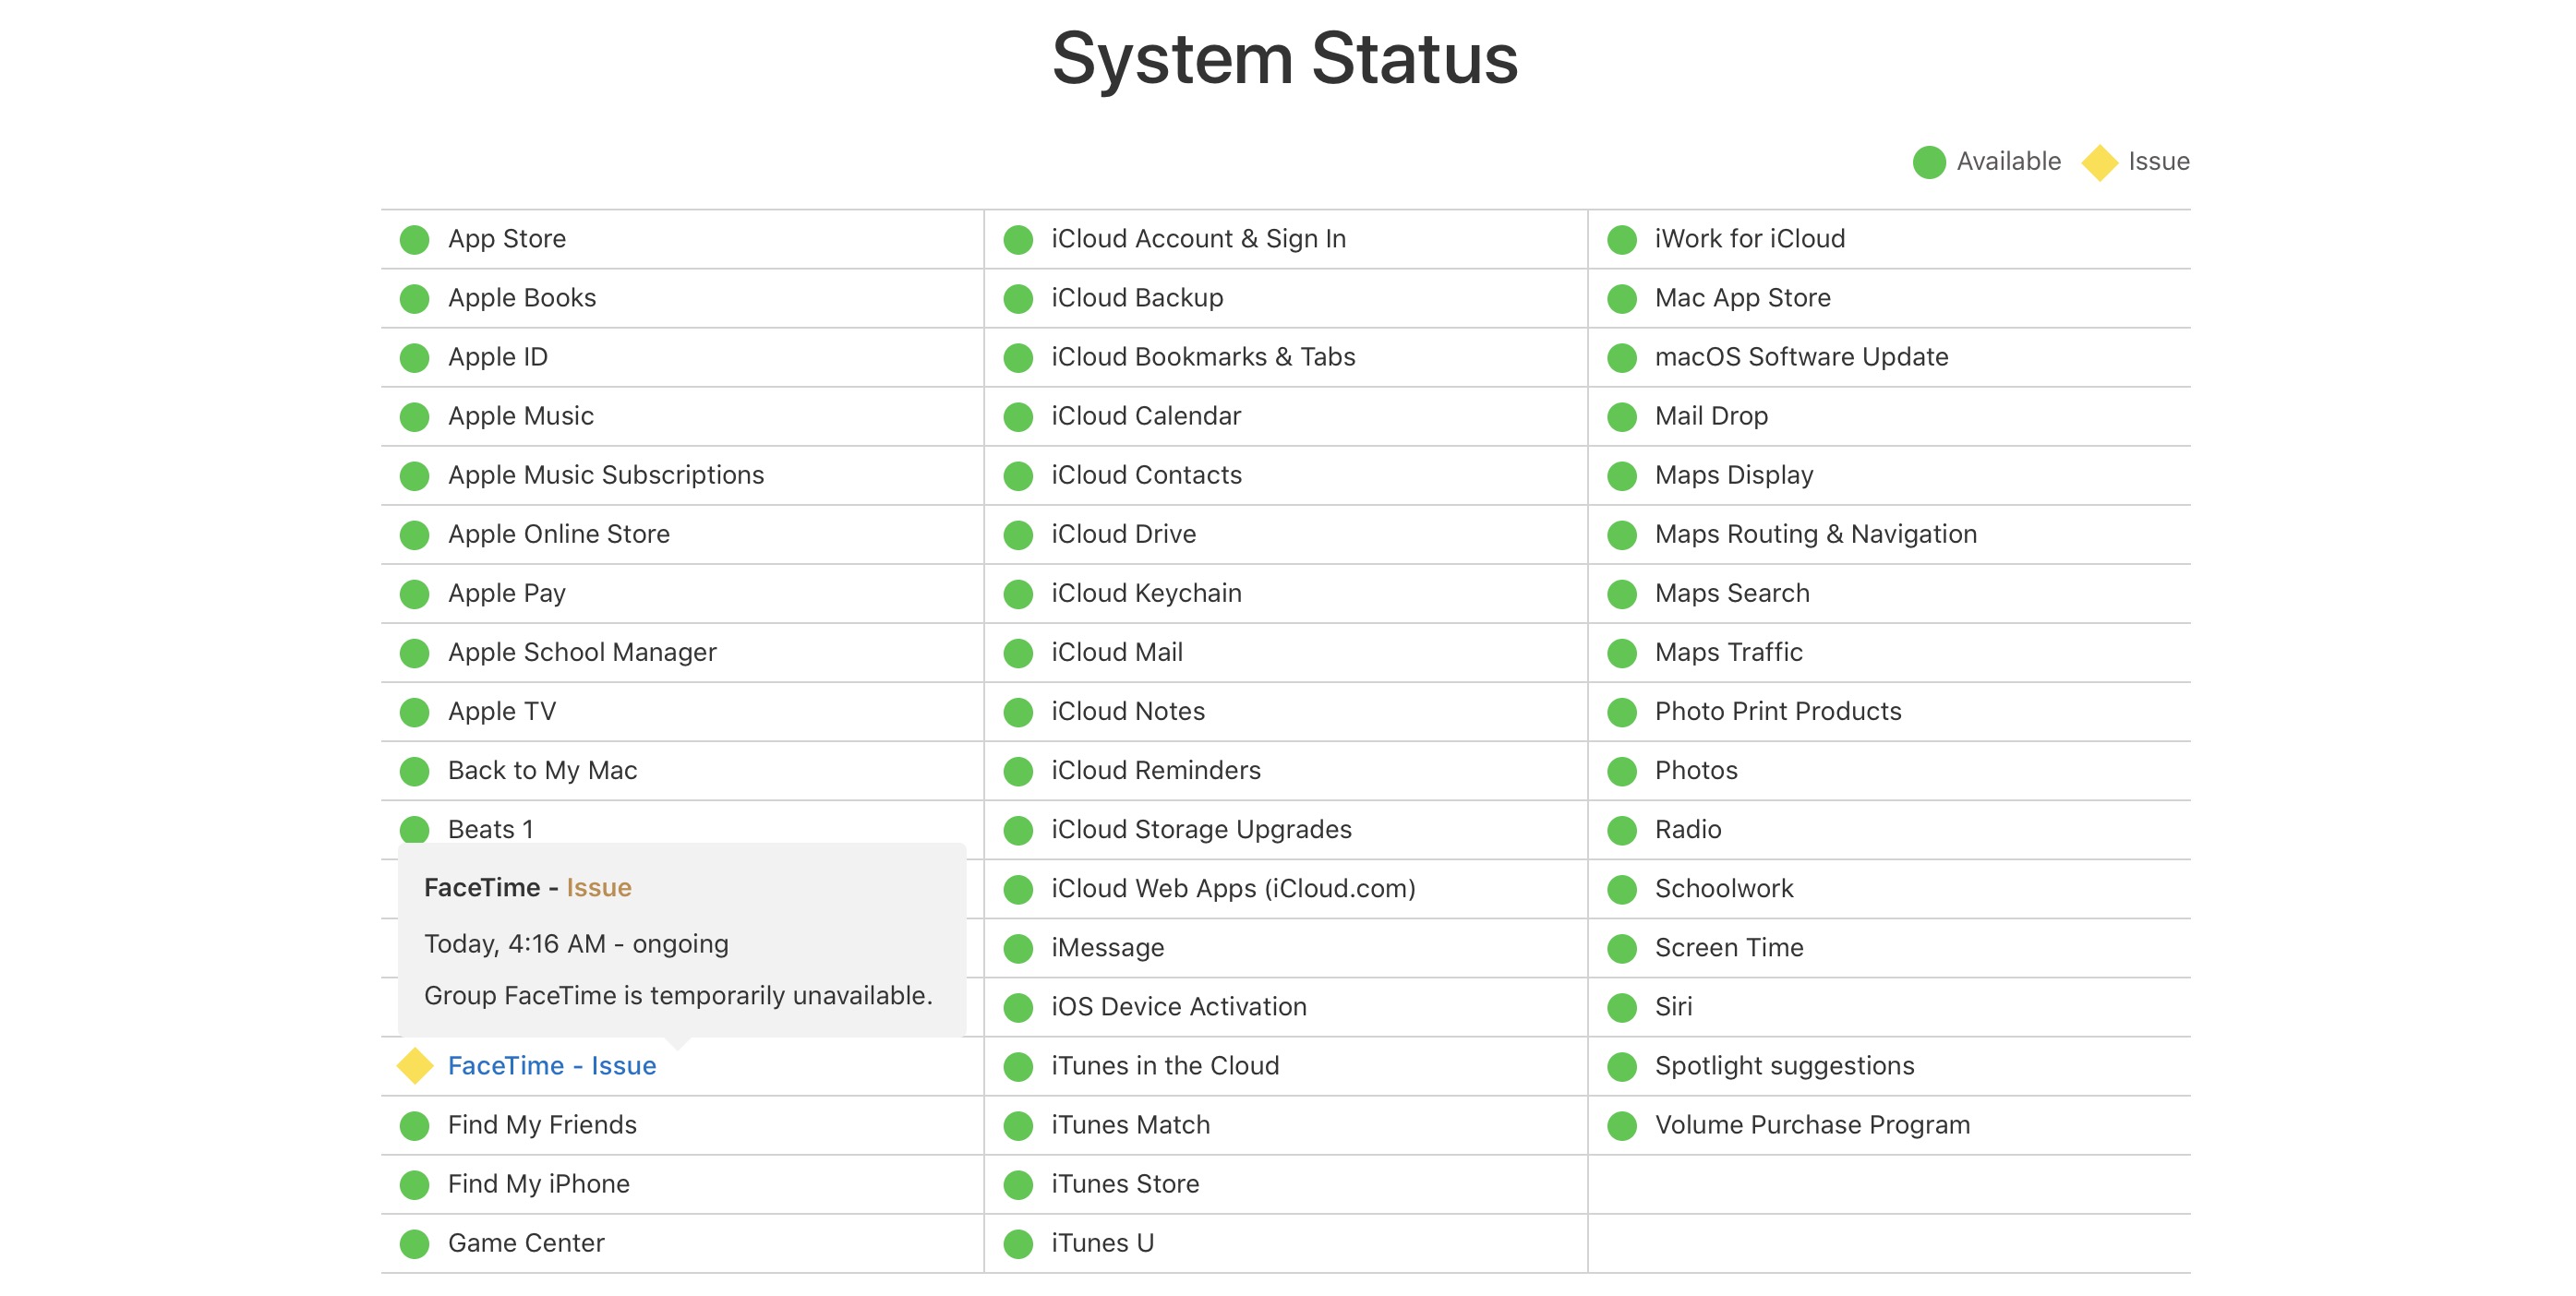Click the Volume Purchase Program entry
The image size is (2576, 1296).
(x=1811, y=1125)
